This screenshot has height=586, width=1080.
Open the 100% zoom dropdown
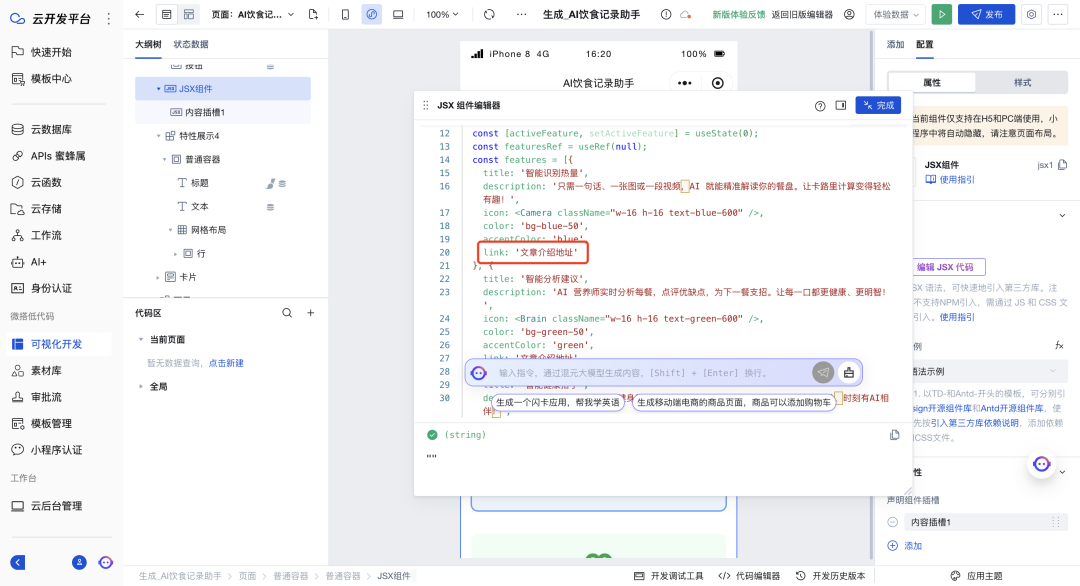click(x=442, y=14)
